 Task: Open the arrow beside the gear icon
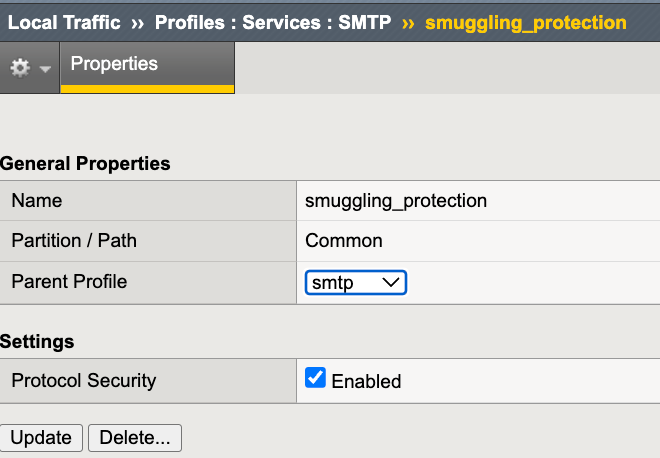[45, 69]
